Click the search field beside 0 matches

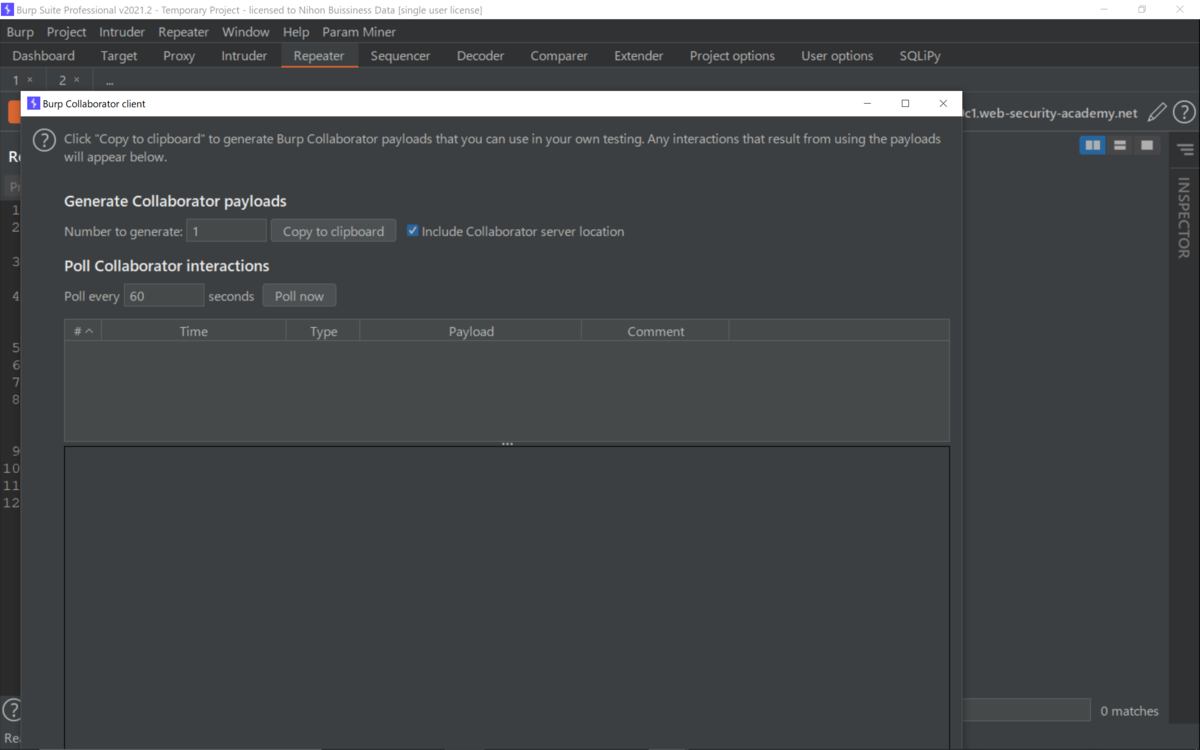1026,710
